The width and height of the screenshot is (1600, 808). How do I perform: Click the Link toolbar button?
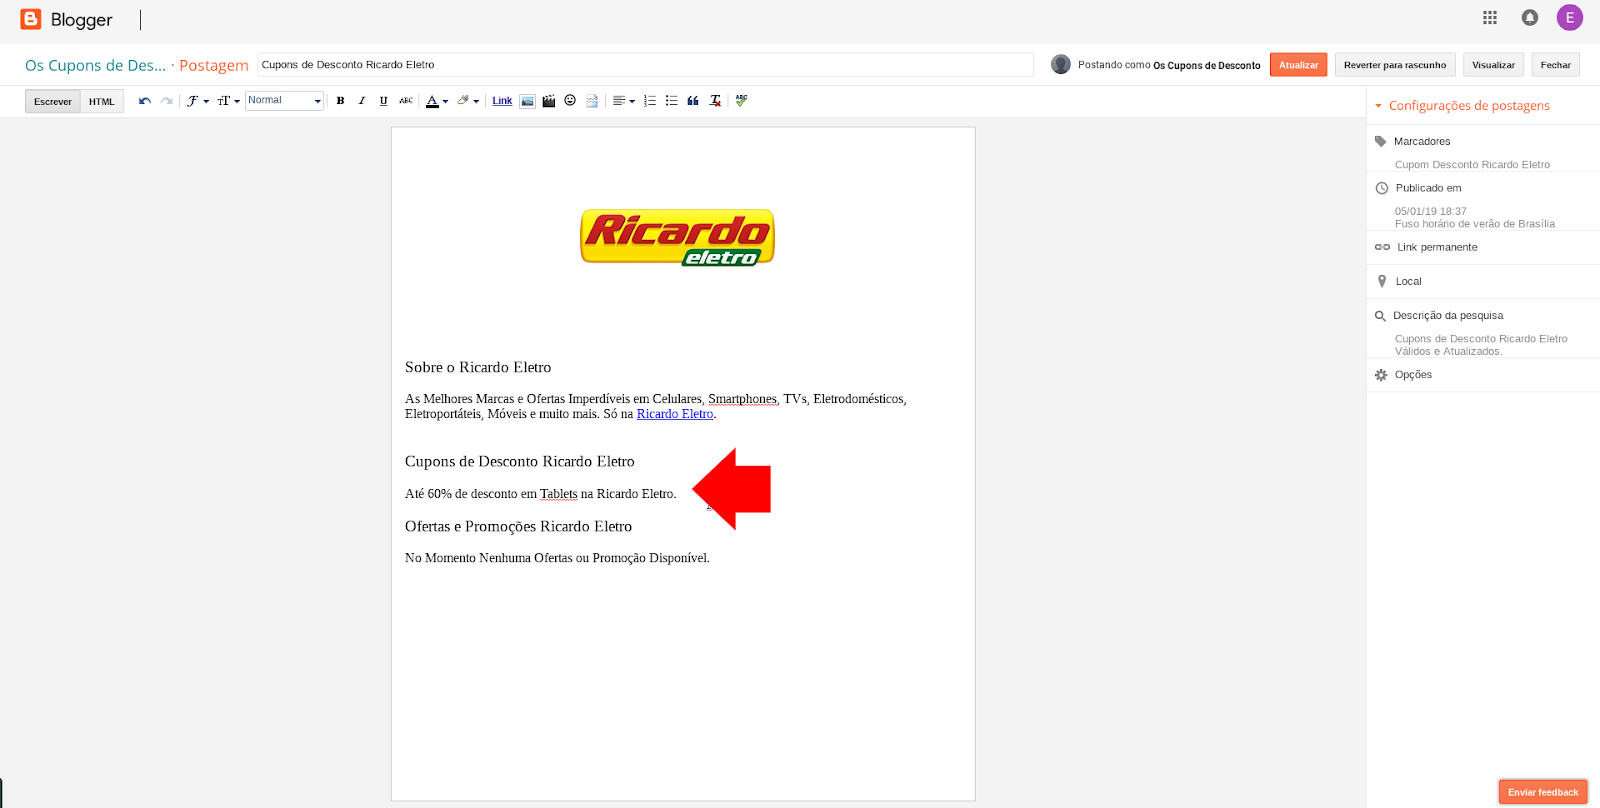pyautogui.click(x=502, y=101)
